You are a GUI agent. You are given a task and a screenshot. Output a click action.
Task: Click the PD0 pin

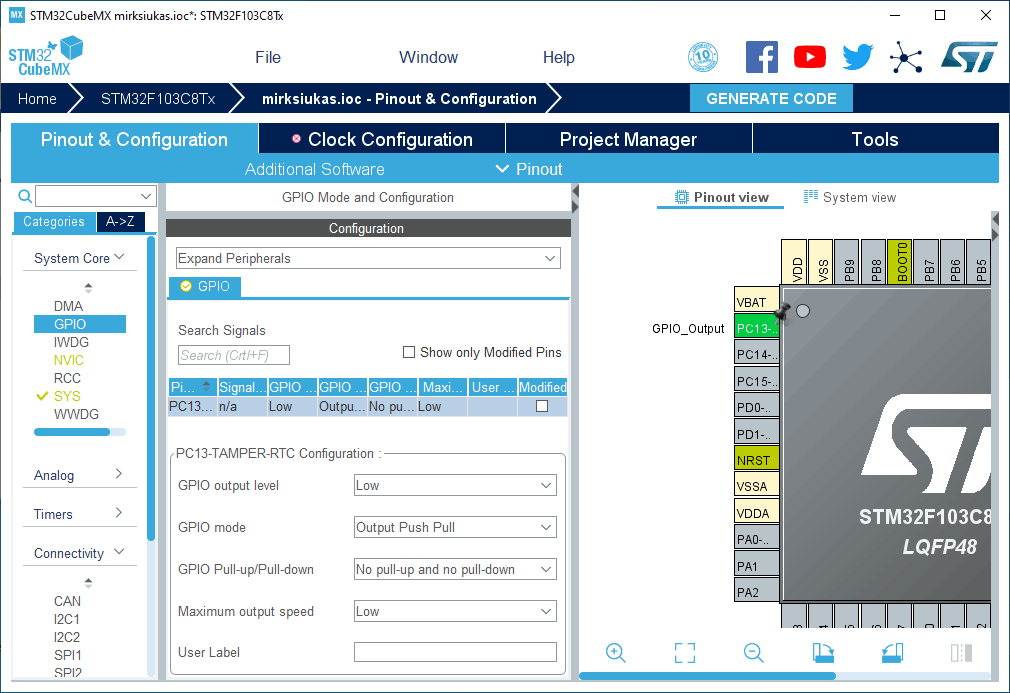point(757,407)
